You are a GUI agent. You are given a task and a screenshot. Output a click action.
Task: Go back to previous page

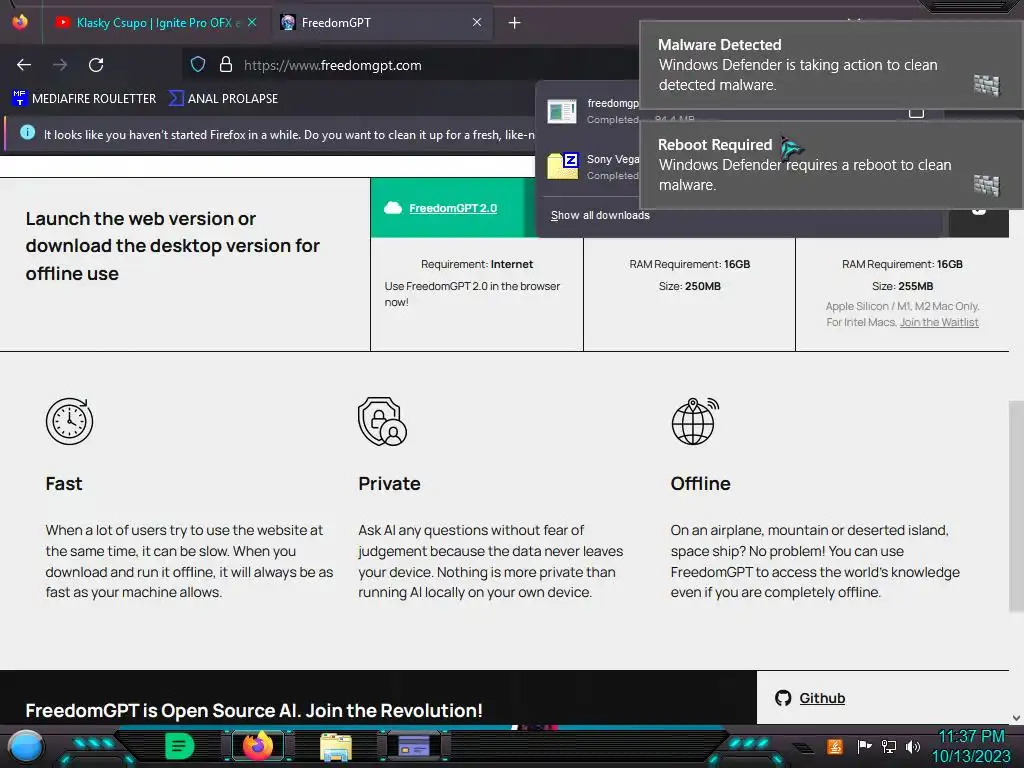pos(24,65)
